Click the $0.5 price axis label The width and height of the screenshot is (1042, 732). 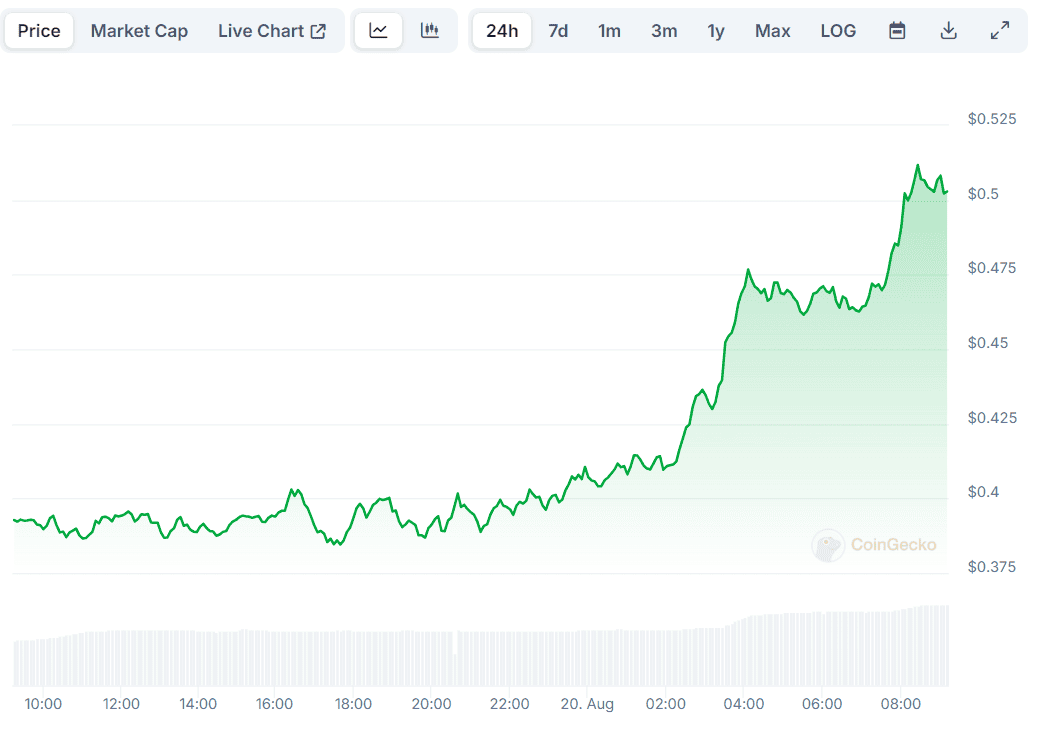pyautogui.click(x=983, y=194)
